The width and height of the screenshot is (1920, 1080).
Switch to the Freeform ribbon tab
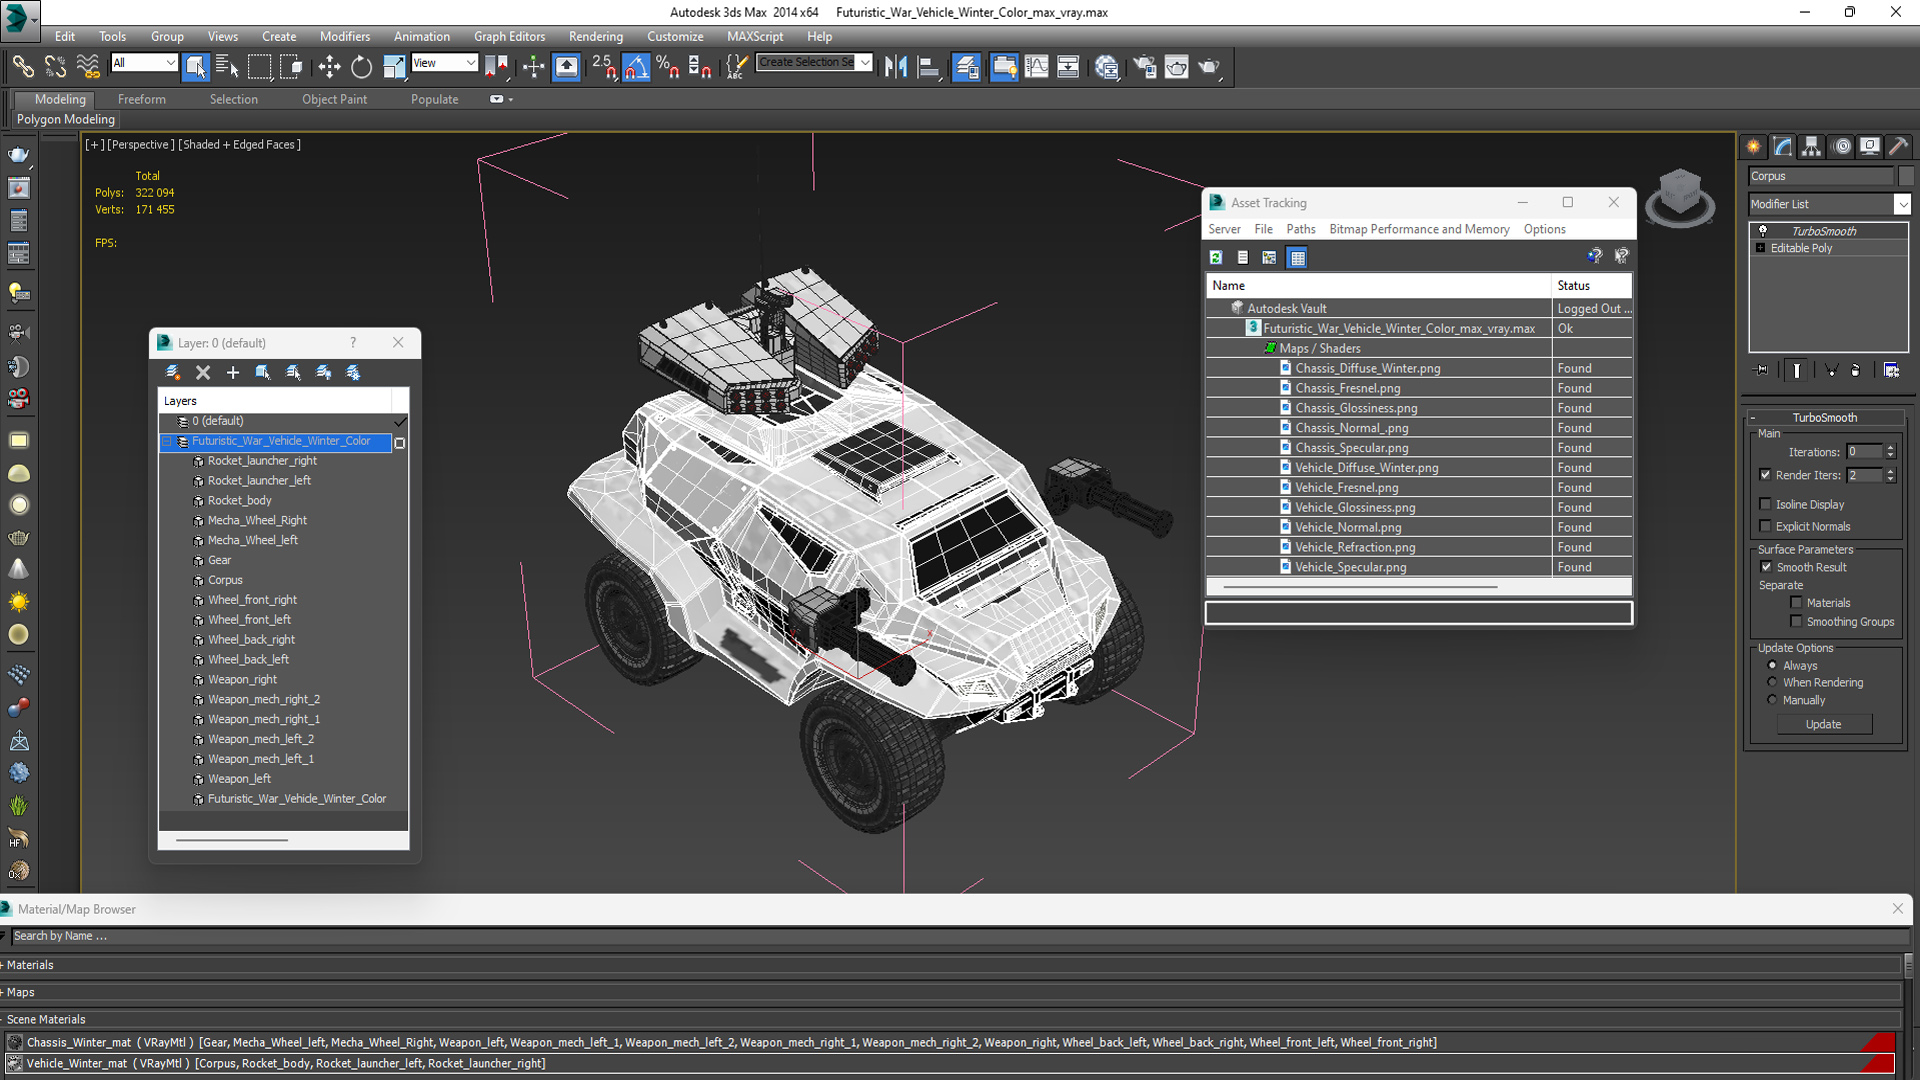coord(142,99)
